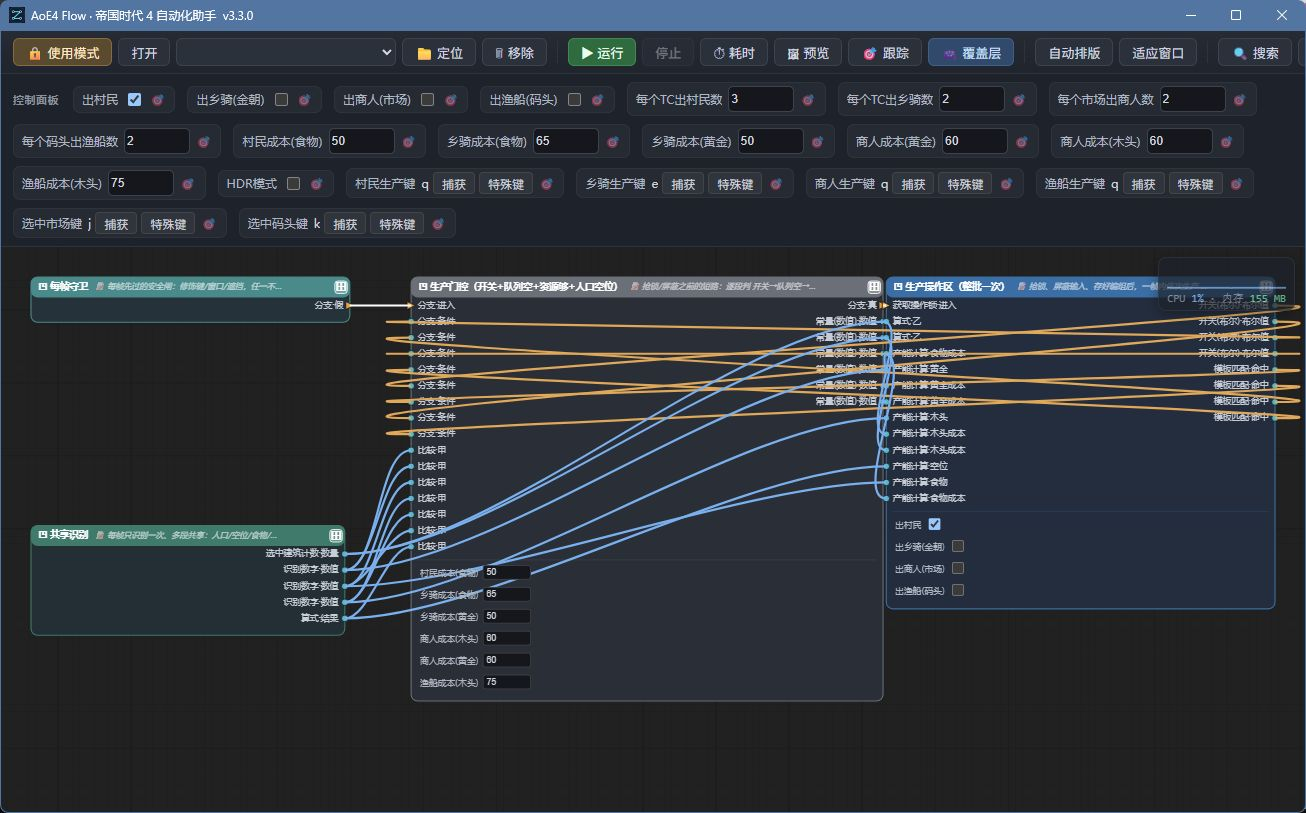Viewport: 1306px width, 813px height.
Task: Click the target icon beside HDR模式
Action: (316, 184)
